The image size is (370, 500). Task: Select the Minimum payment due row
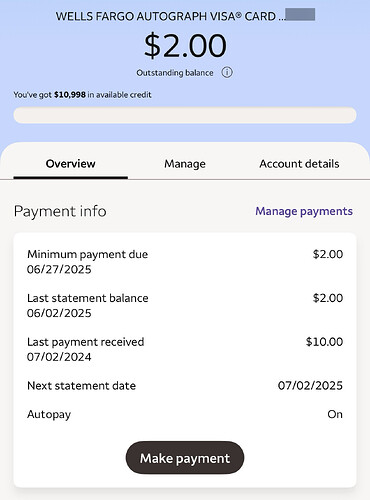[x=185, y=262]
